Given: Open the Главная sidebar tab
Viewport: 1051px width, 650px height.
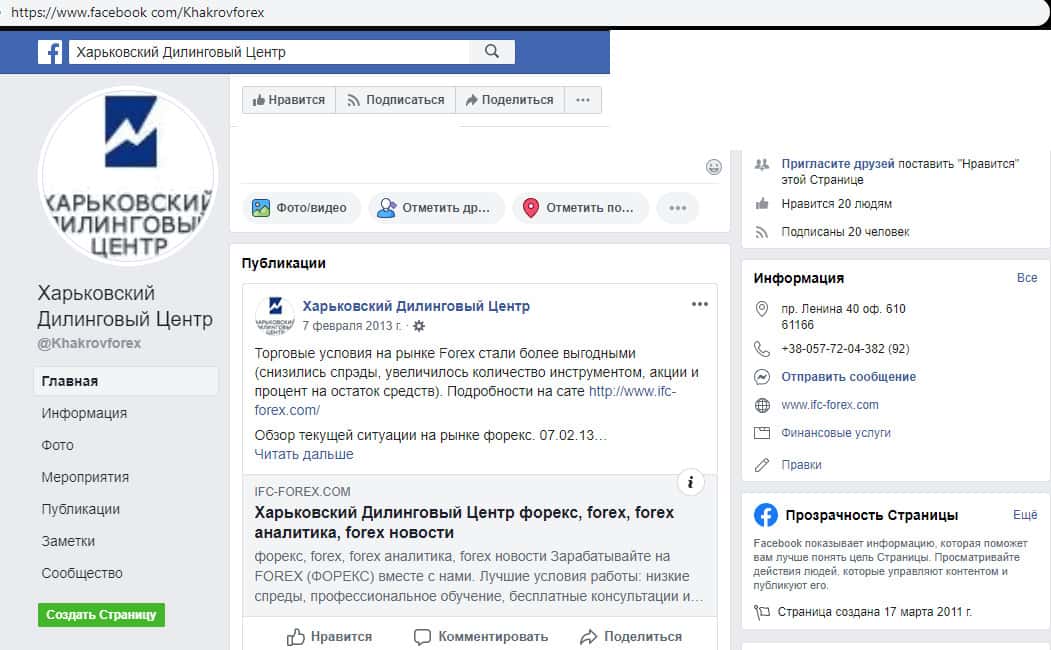Looking at the screenshot, I should click(125, 381).
